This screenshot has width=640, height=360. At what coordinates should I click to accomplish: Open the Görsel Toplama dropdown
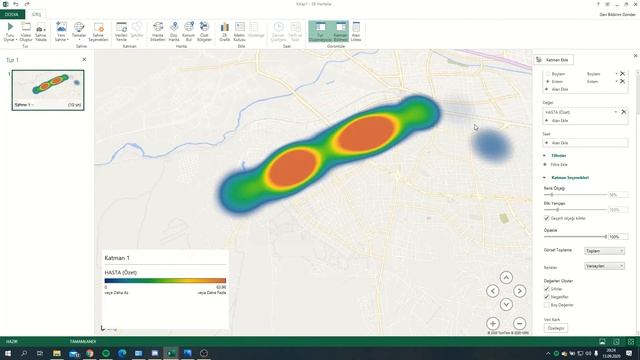point(604,251)
